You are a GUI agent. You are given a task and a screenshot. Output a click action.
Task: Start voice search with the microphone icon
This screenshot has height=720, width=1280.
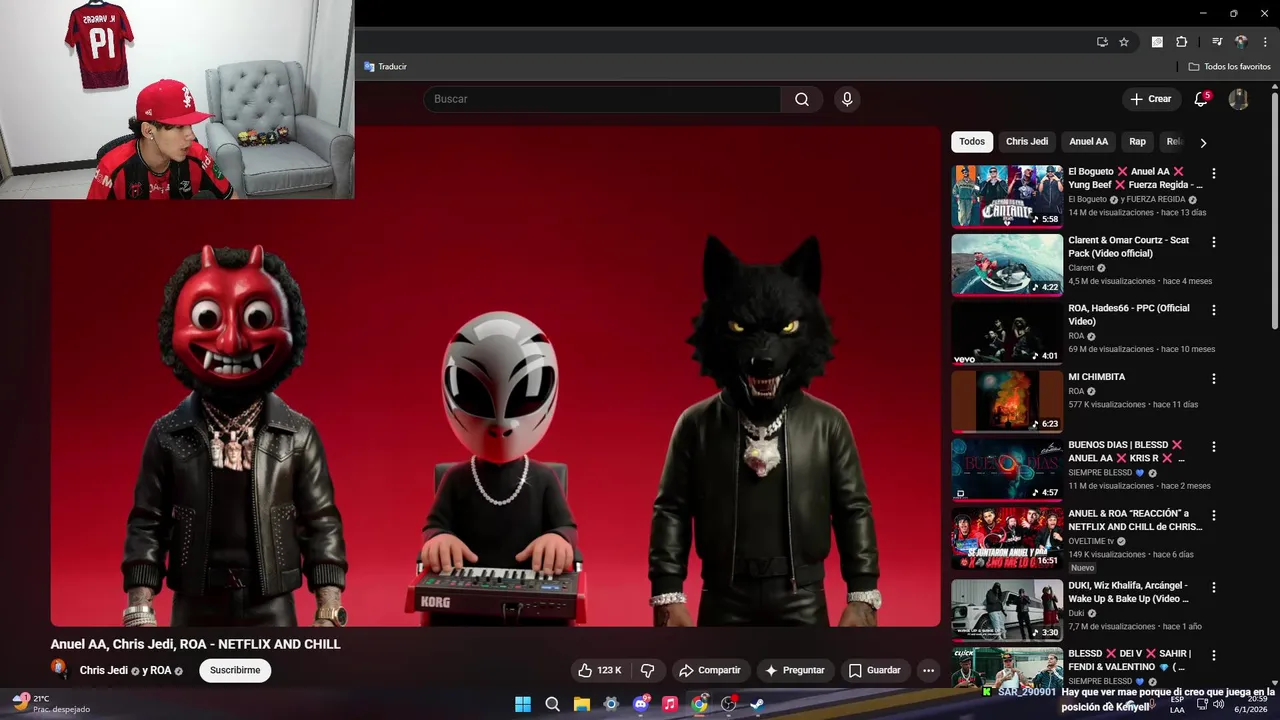point(847,99)
